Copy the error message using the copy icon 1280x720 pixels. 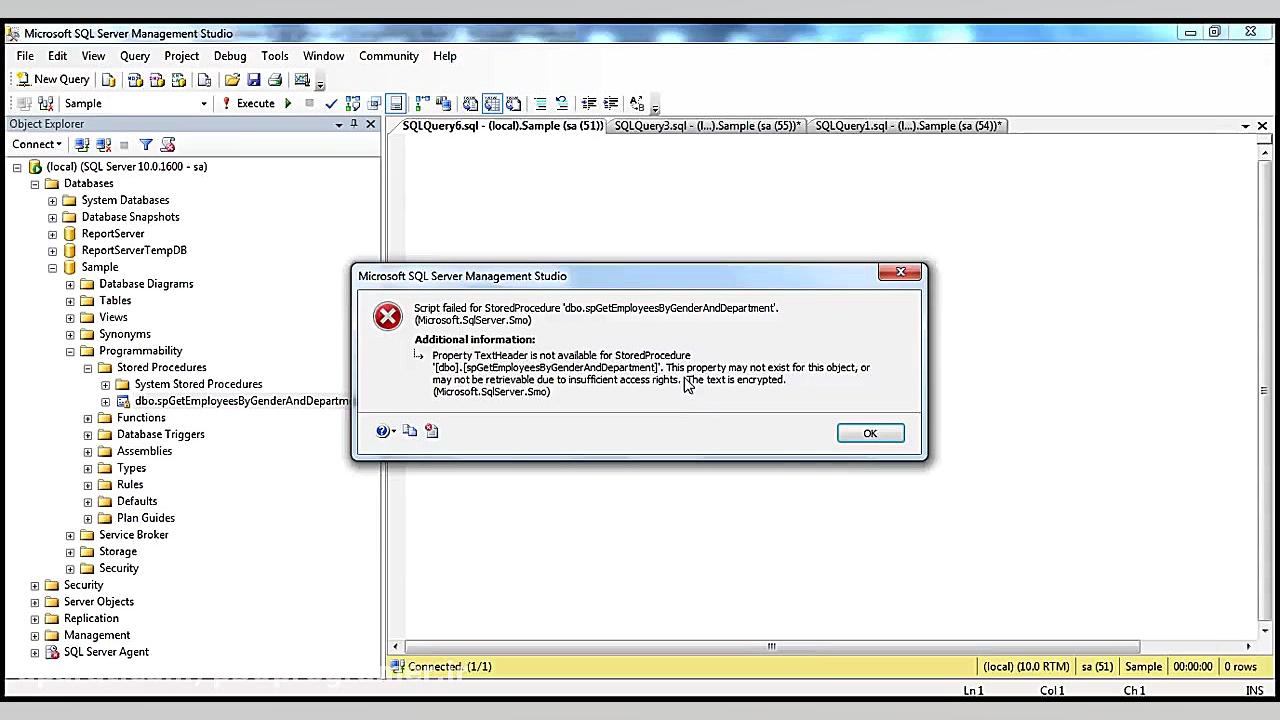click(410, 431)
